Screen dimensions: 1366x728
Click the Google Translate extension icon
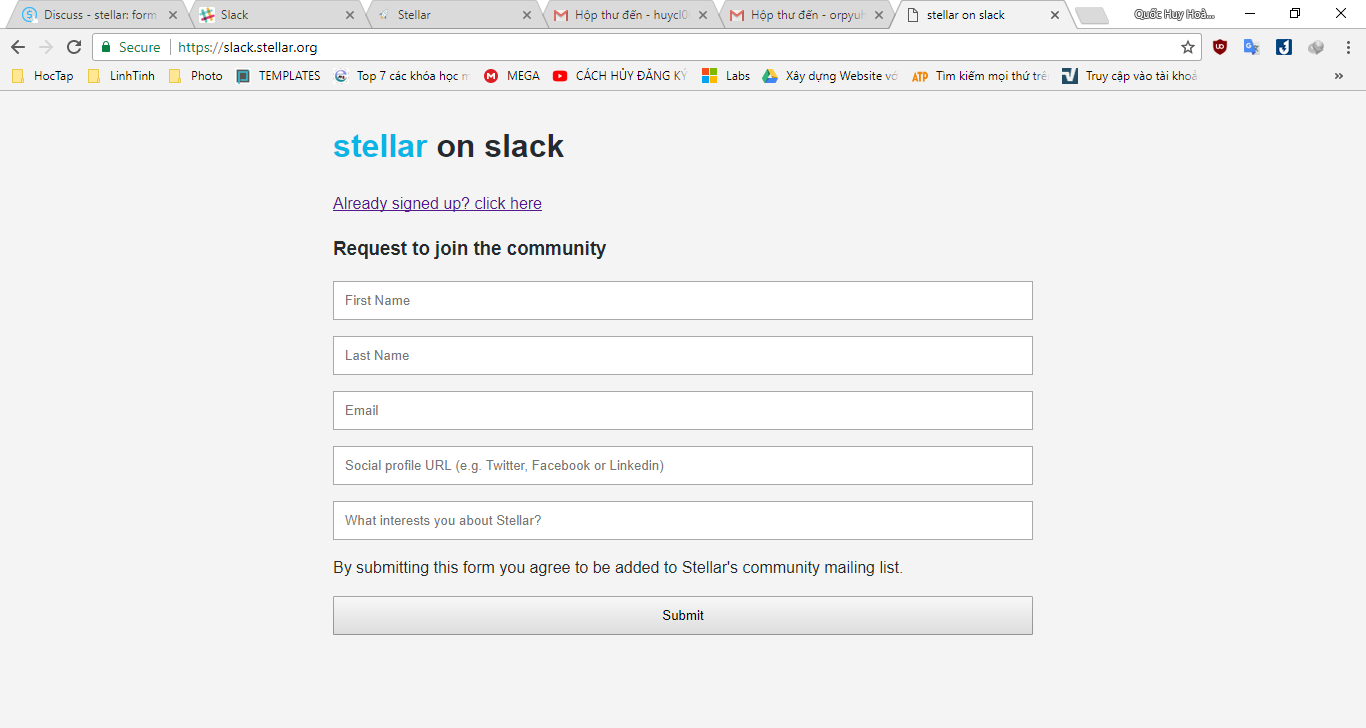1251,47
